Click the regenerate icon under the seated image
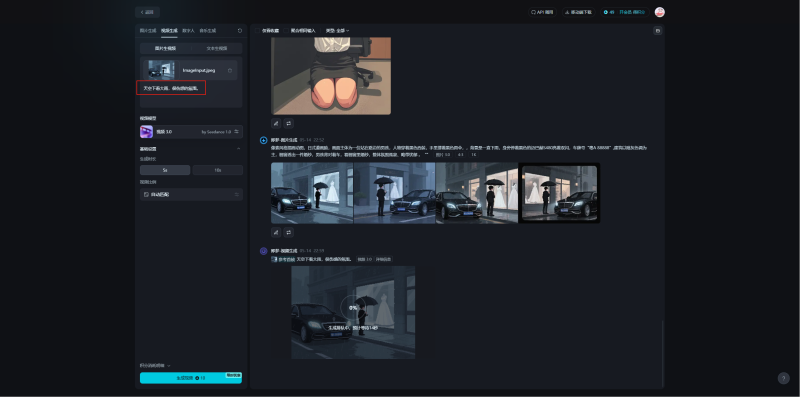Screen dimensions: 800x397 289,123
